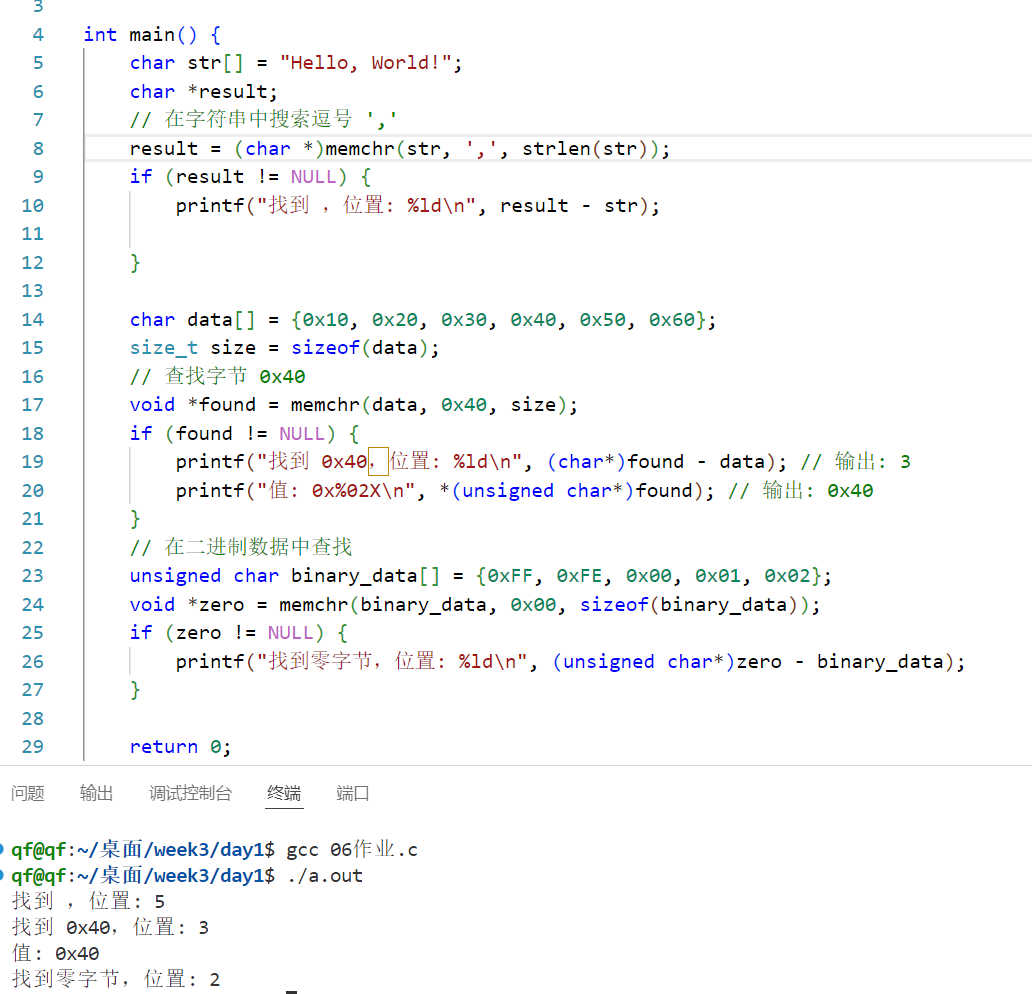Switch to the 输出 tab
Screen dimensions: 1032x994
coord(96,793)
